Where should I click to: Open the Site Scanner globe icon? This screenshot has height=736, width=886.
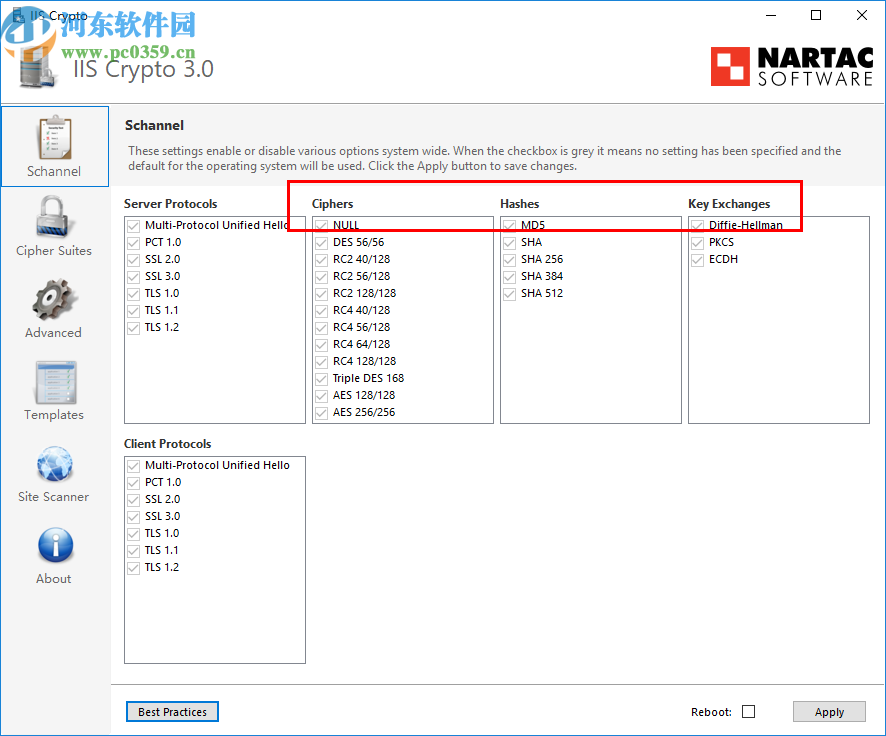(x=55, y=464)
